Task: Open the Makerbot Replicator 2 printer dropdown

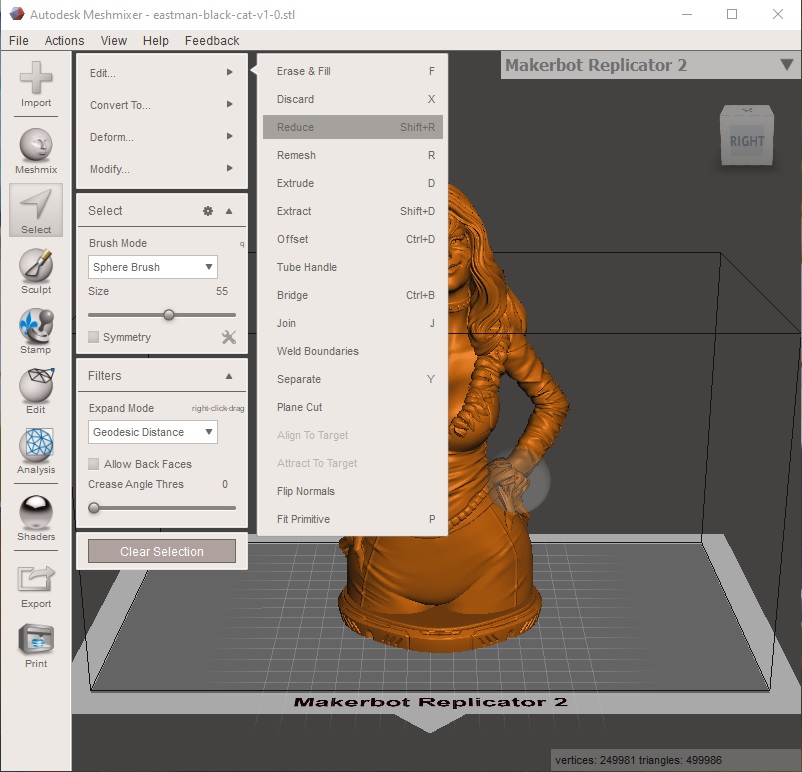Action: (x=651, y=65)
